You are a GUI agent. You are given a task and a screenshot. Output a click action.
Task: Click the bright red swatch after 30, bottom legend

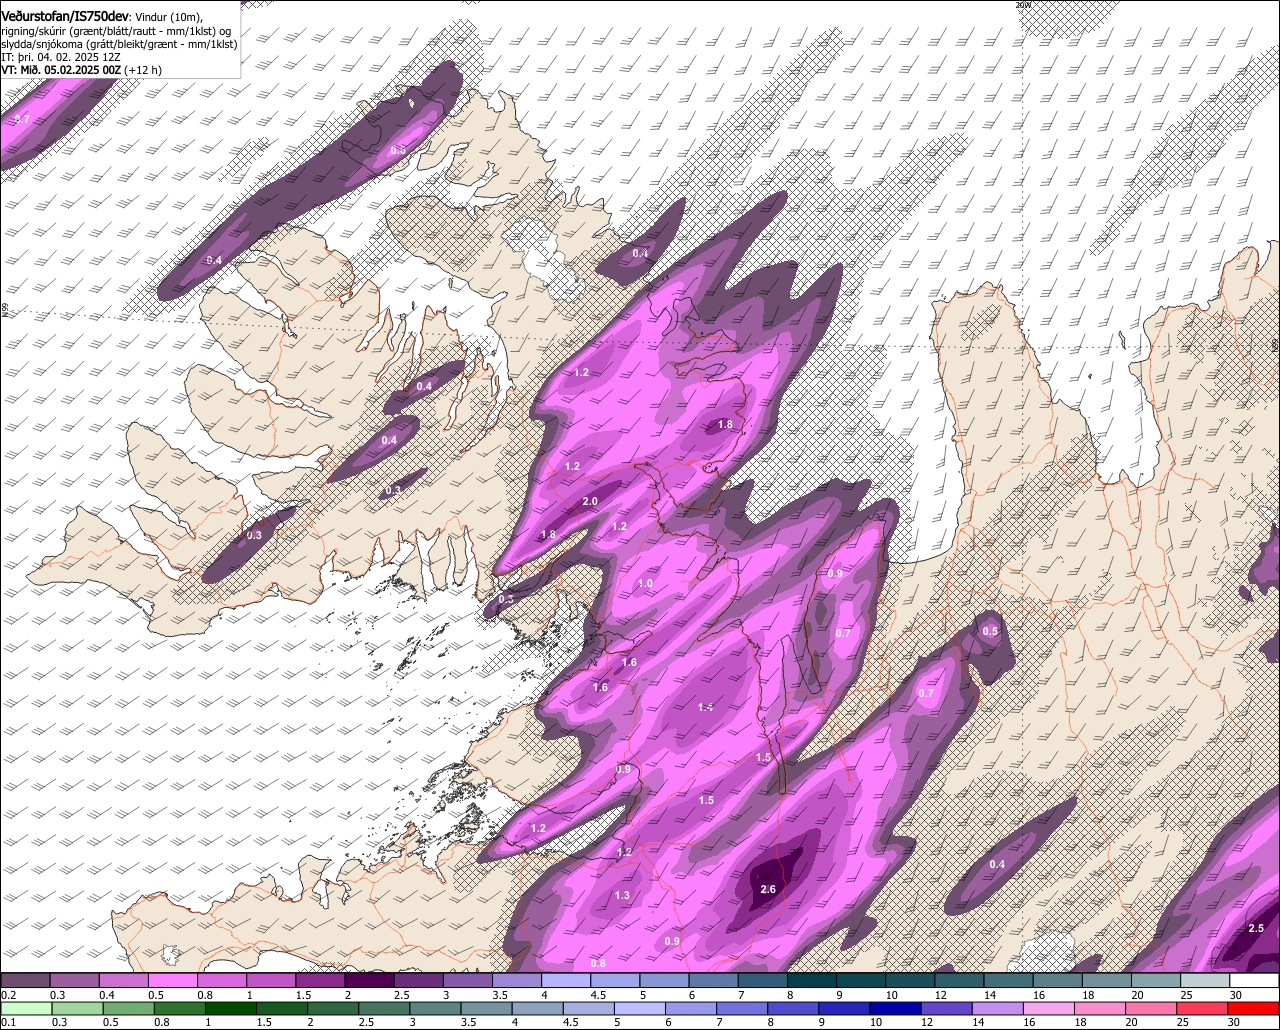click(x=1255, y=1008)
